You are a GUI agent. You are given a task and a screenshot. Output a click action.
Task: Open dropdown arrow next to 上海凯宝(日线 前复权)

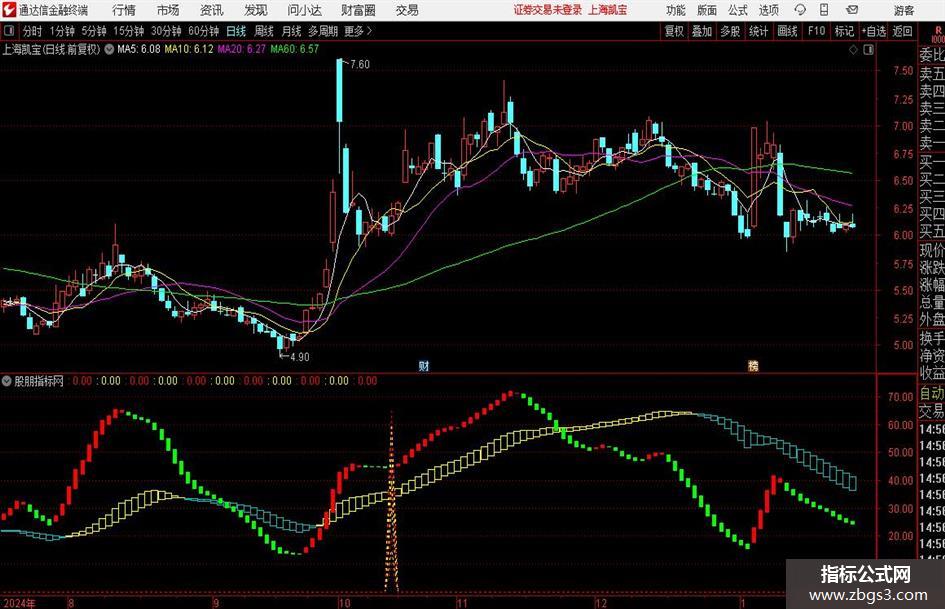click(109, 49)
